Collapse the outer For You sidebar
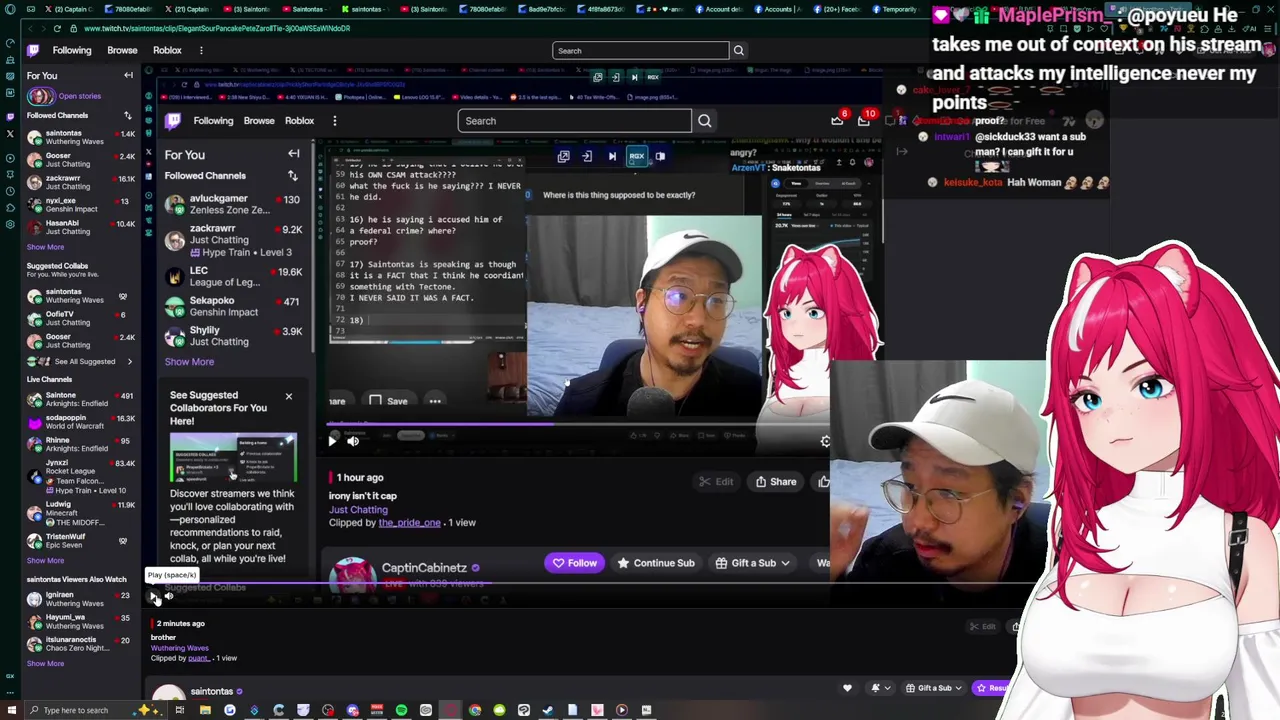This screenshot has width=1280, height=720. [x=128, y=76]
